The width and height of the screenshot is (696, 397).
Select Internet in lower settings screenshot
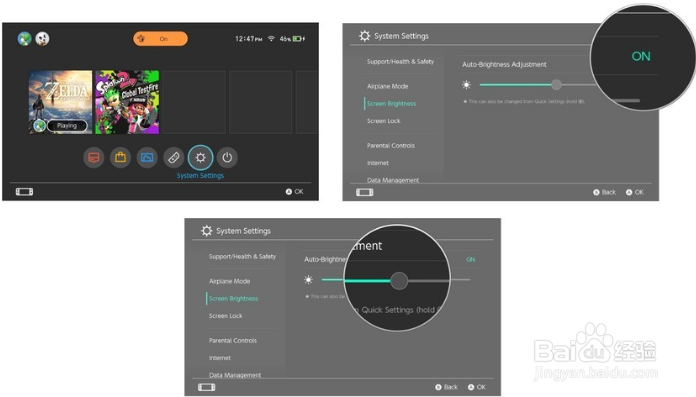tap(220, 358)
